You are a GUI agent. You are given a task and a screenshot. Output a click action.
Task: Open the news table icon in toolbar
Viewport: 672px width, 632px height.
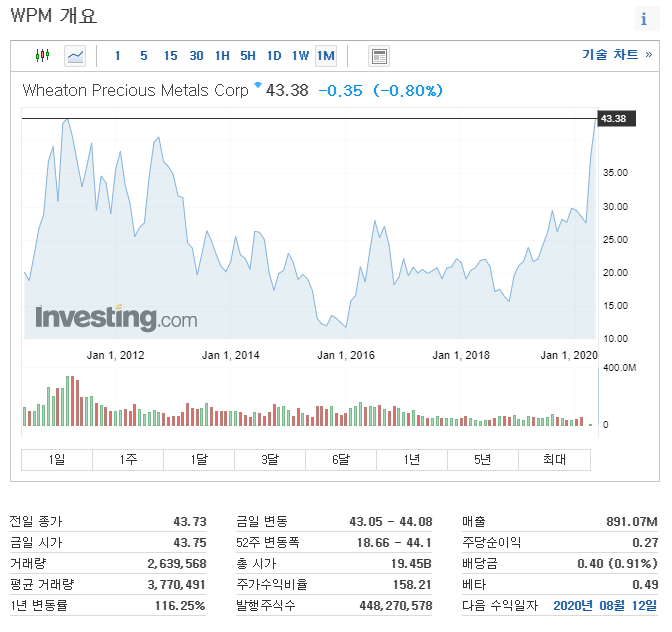coord(379,56)
